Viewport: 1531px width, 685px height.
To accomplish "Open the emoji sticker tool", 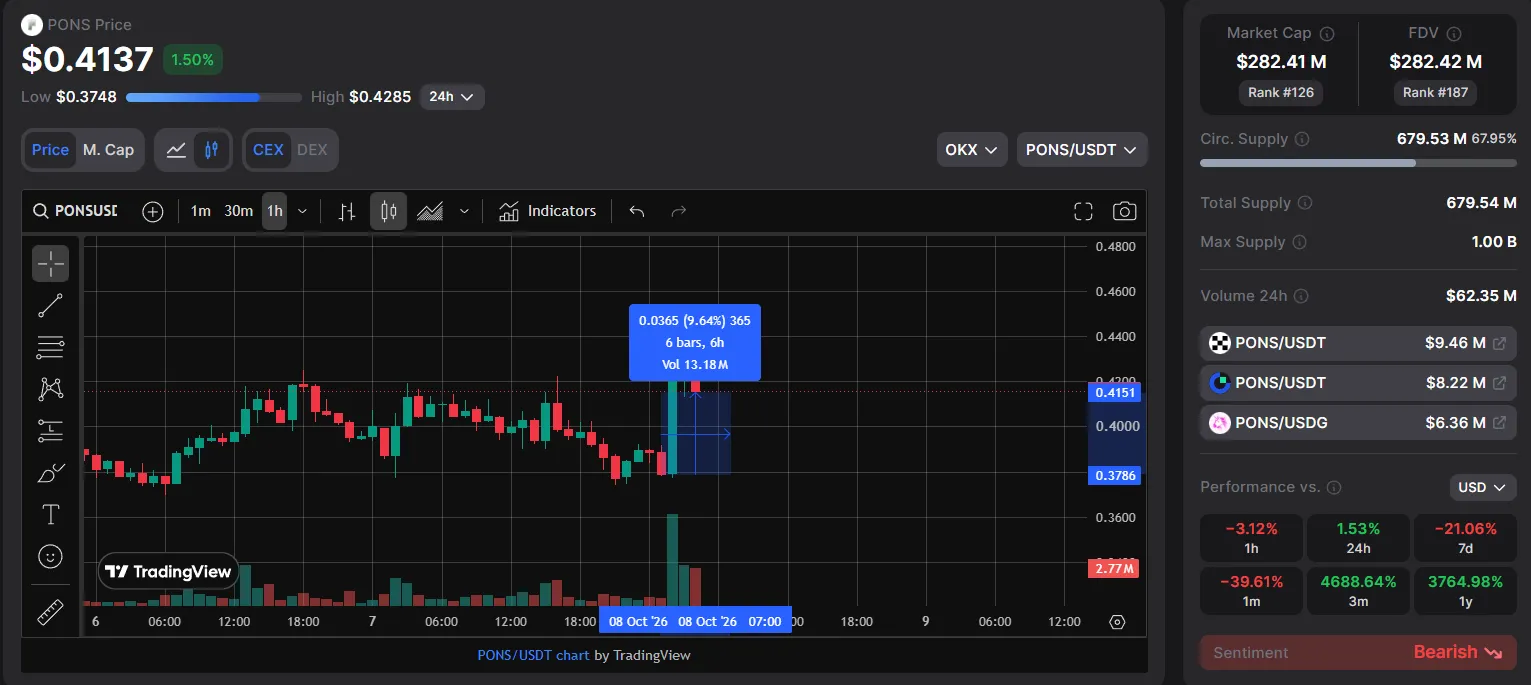I will tap(51, 556).
